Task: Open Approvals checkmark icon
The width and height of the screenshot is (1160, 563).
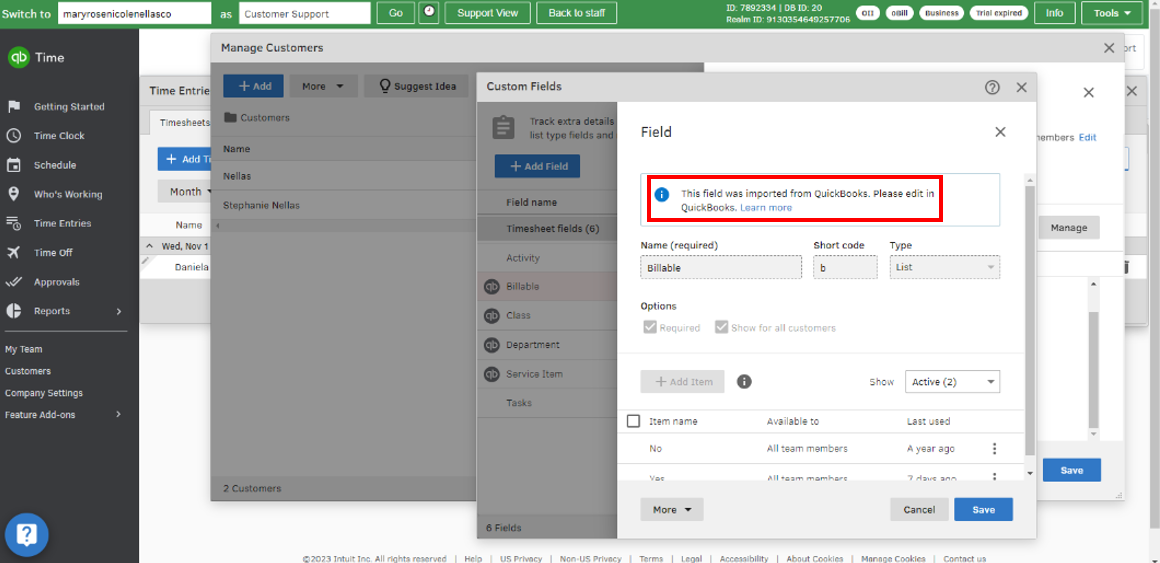Action: tap(13, 282)
